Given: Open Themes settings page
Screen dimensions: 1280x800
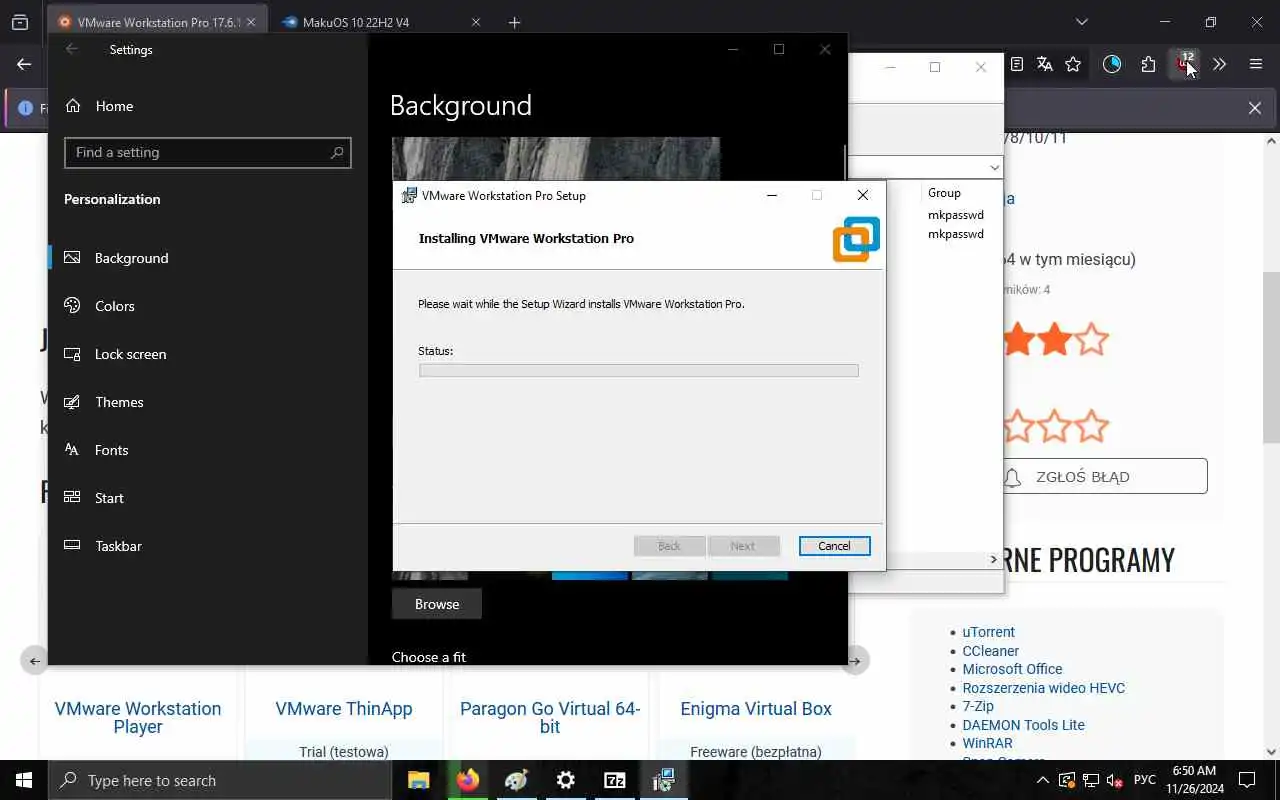Looking at the screenshot, I should (x=119, y=402).
